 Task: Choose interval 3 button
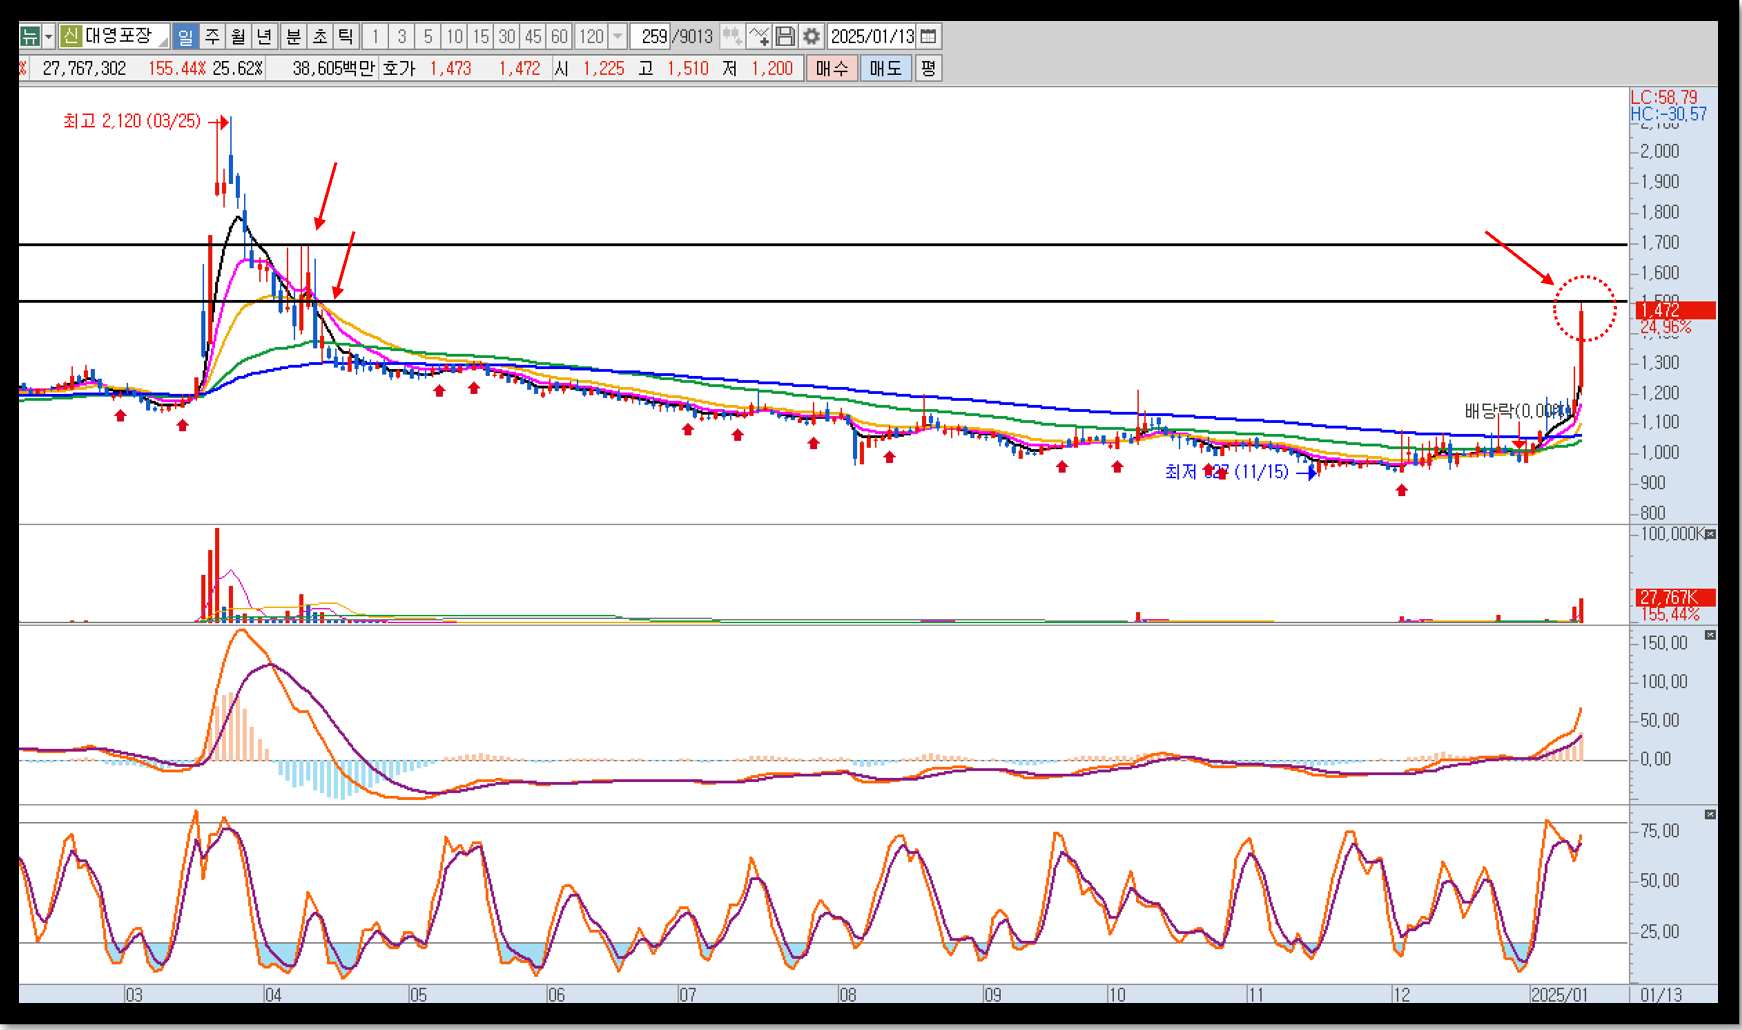[x=401, y=37]
